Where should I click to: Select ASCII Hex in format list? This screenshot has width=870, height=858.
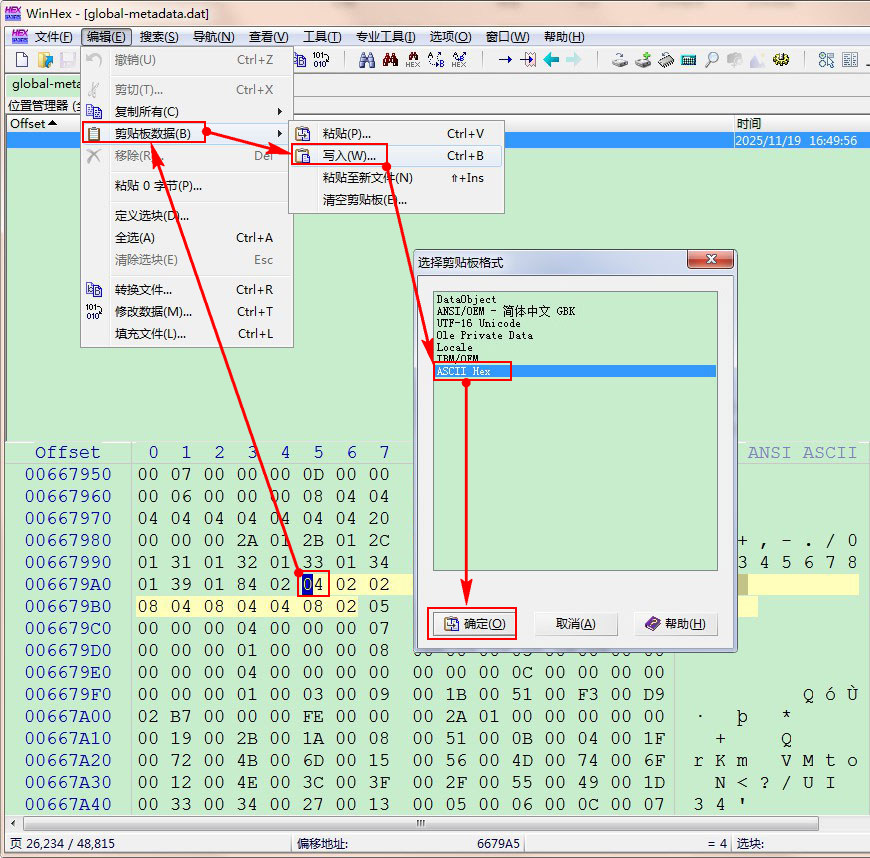point(464,371)
